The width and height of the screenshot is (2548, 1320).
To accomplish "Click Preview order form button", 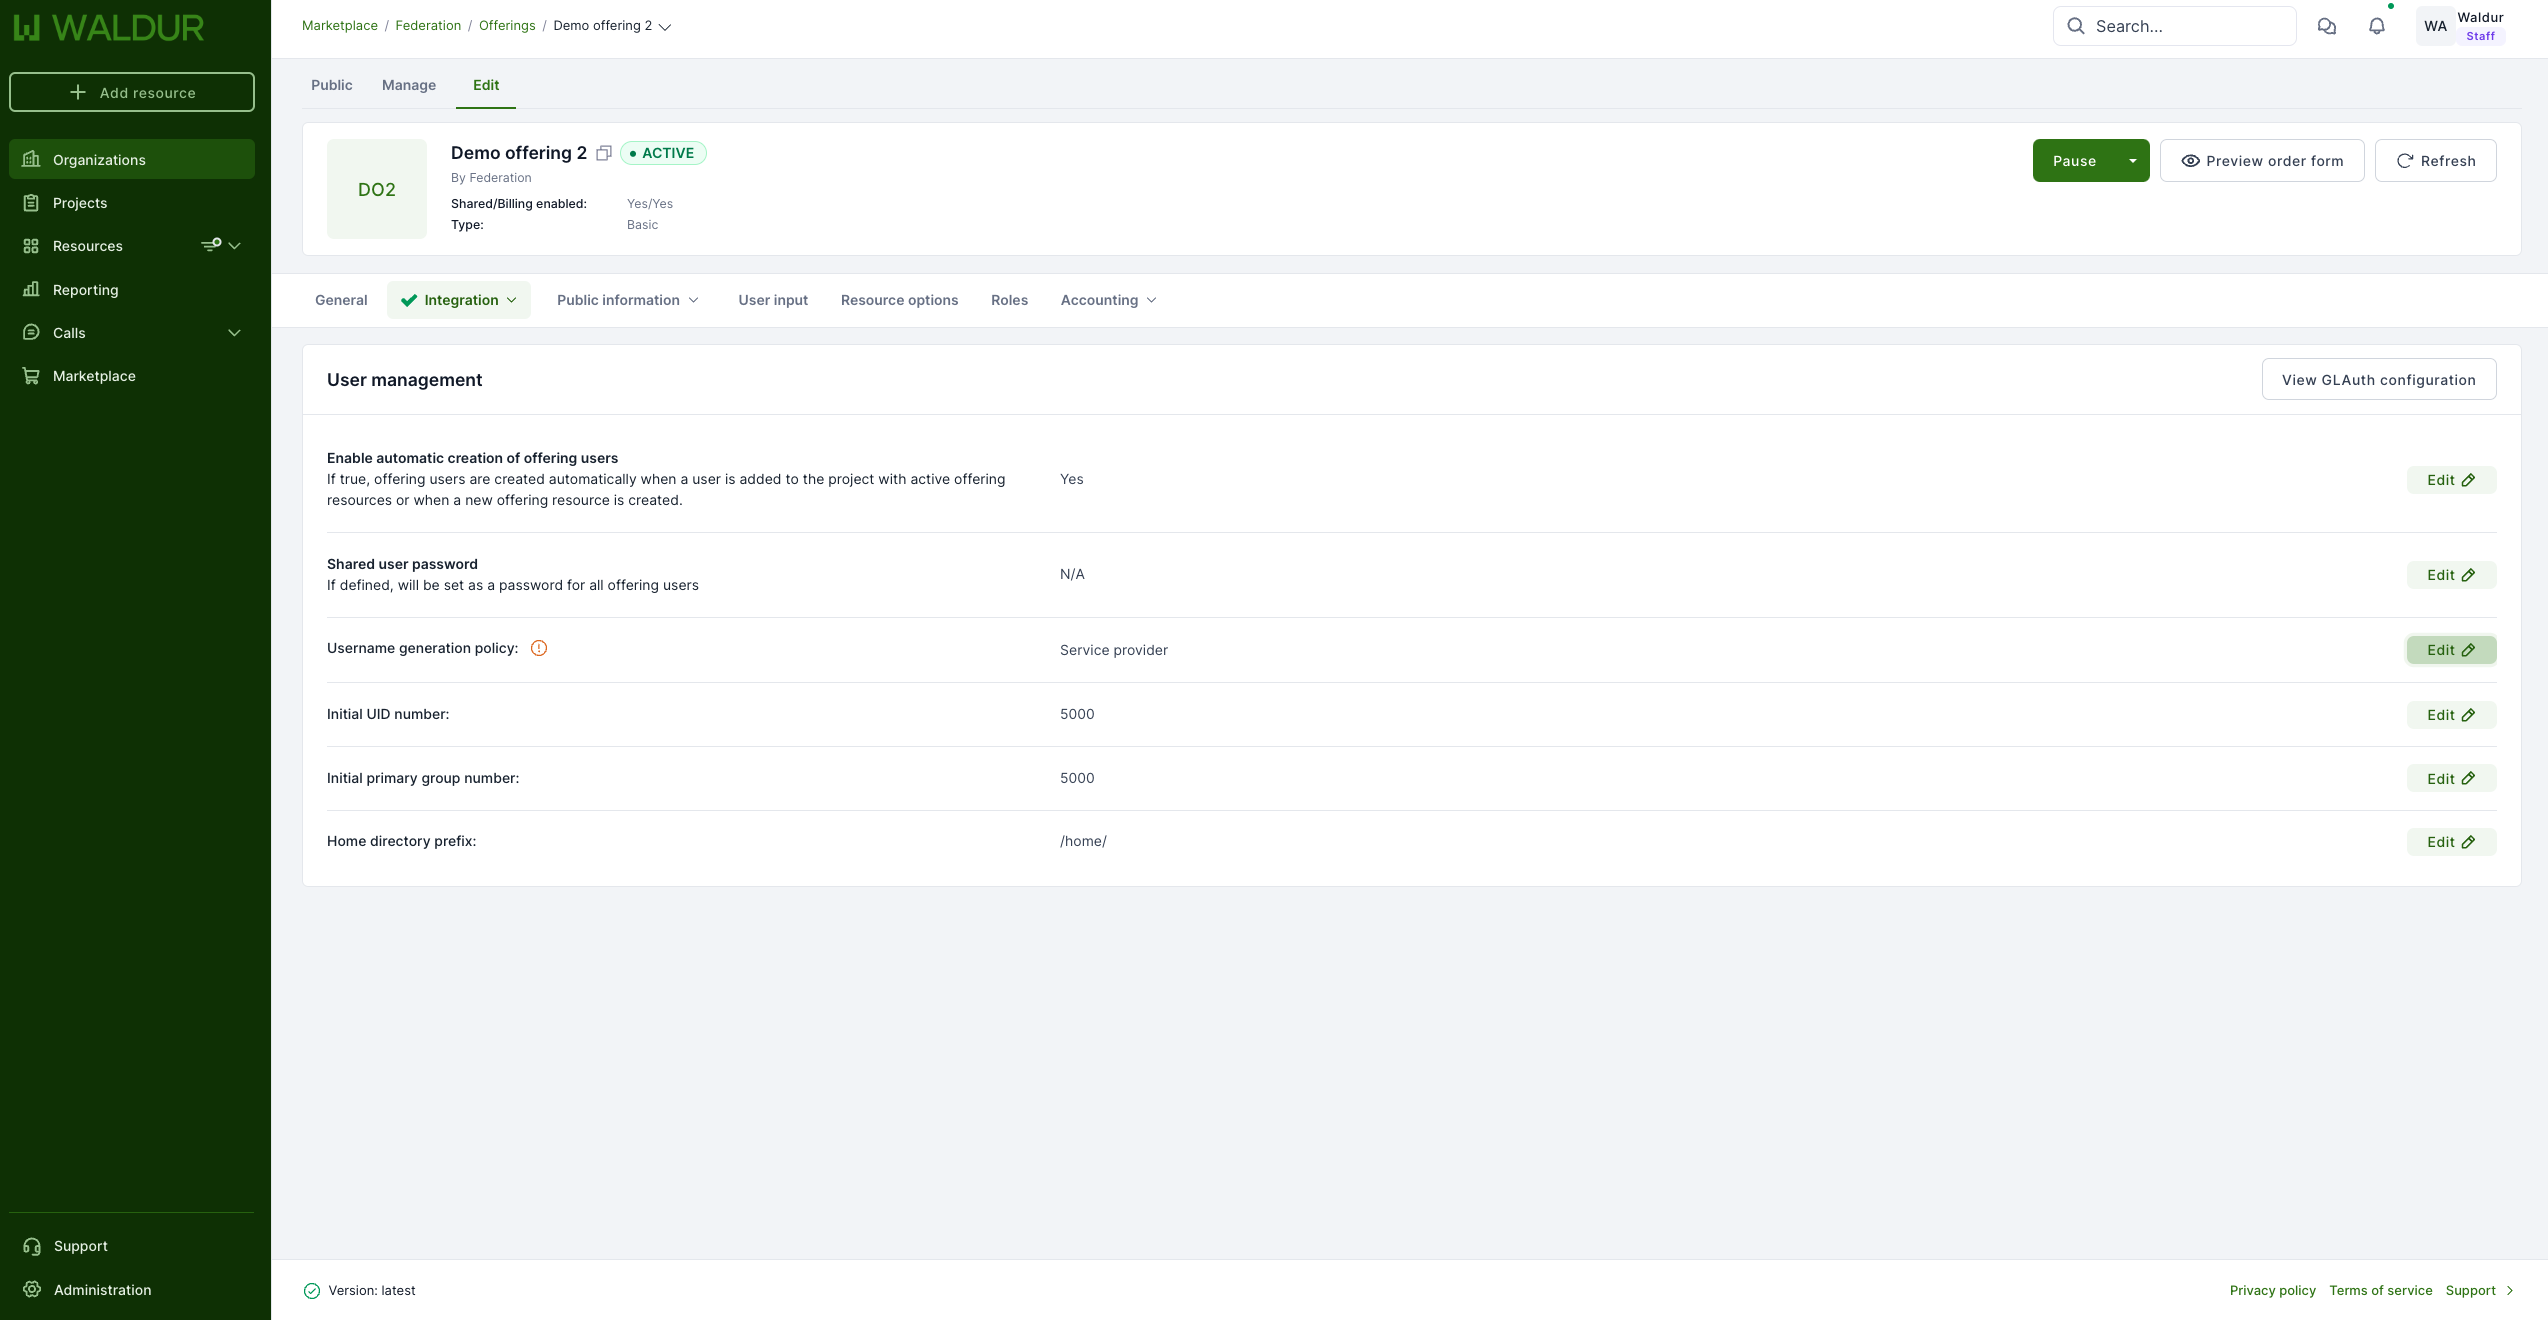I will (x=2262, y=161).
